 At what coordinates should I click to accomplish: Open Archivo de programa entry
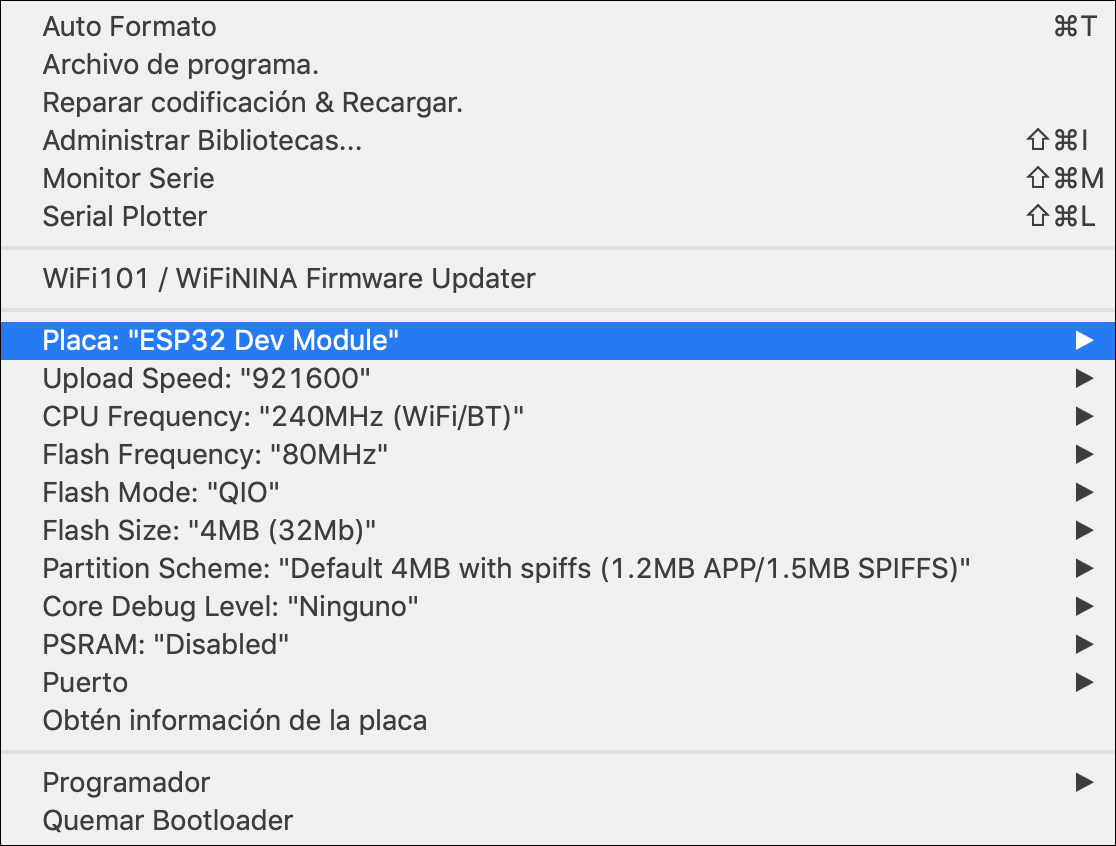click(558, 65)
